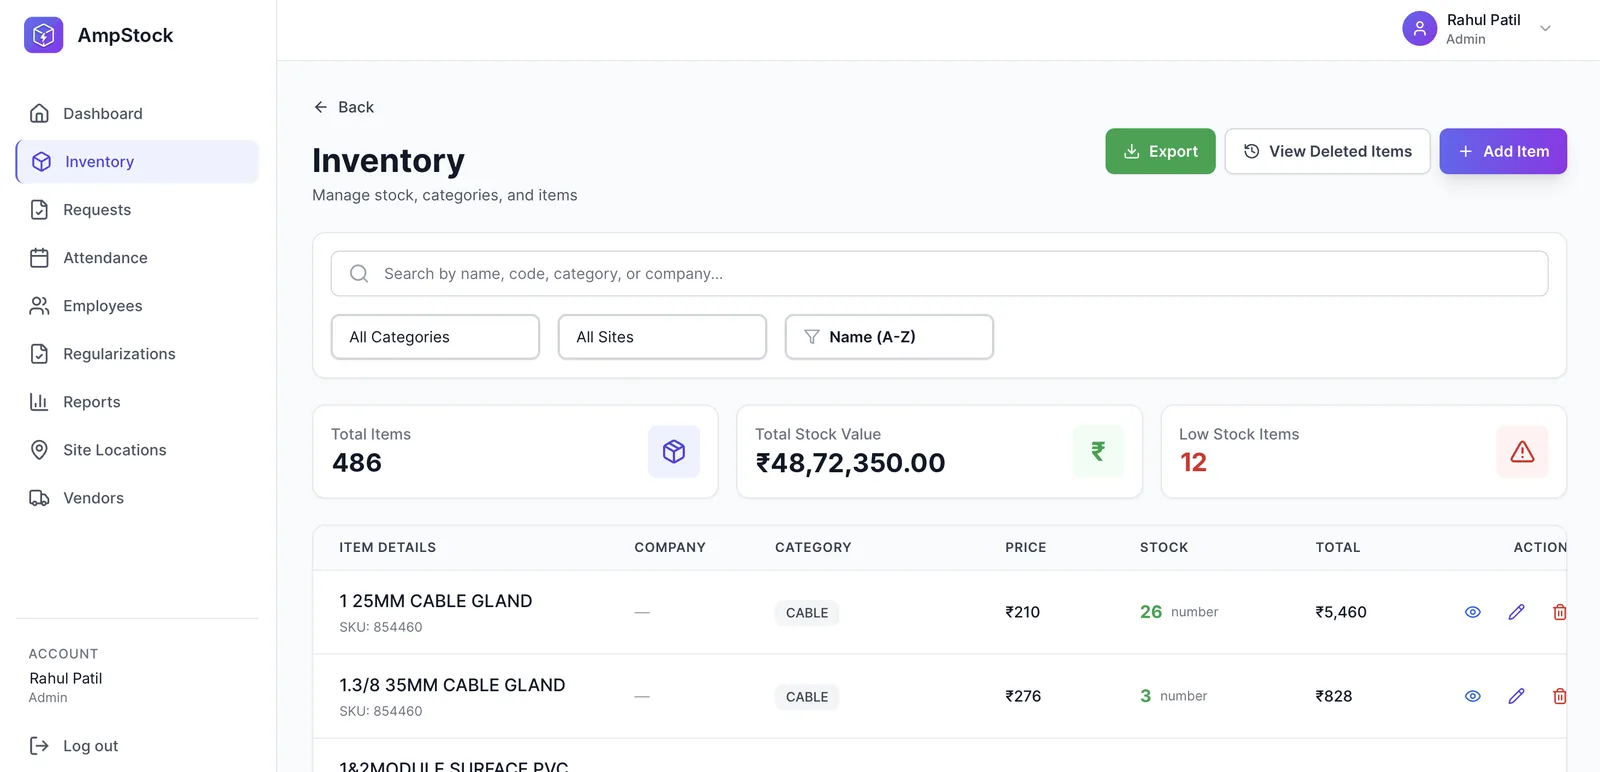
Task: Click the user avatar icon in header
Action: pos(1419,29)
